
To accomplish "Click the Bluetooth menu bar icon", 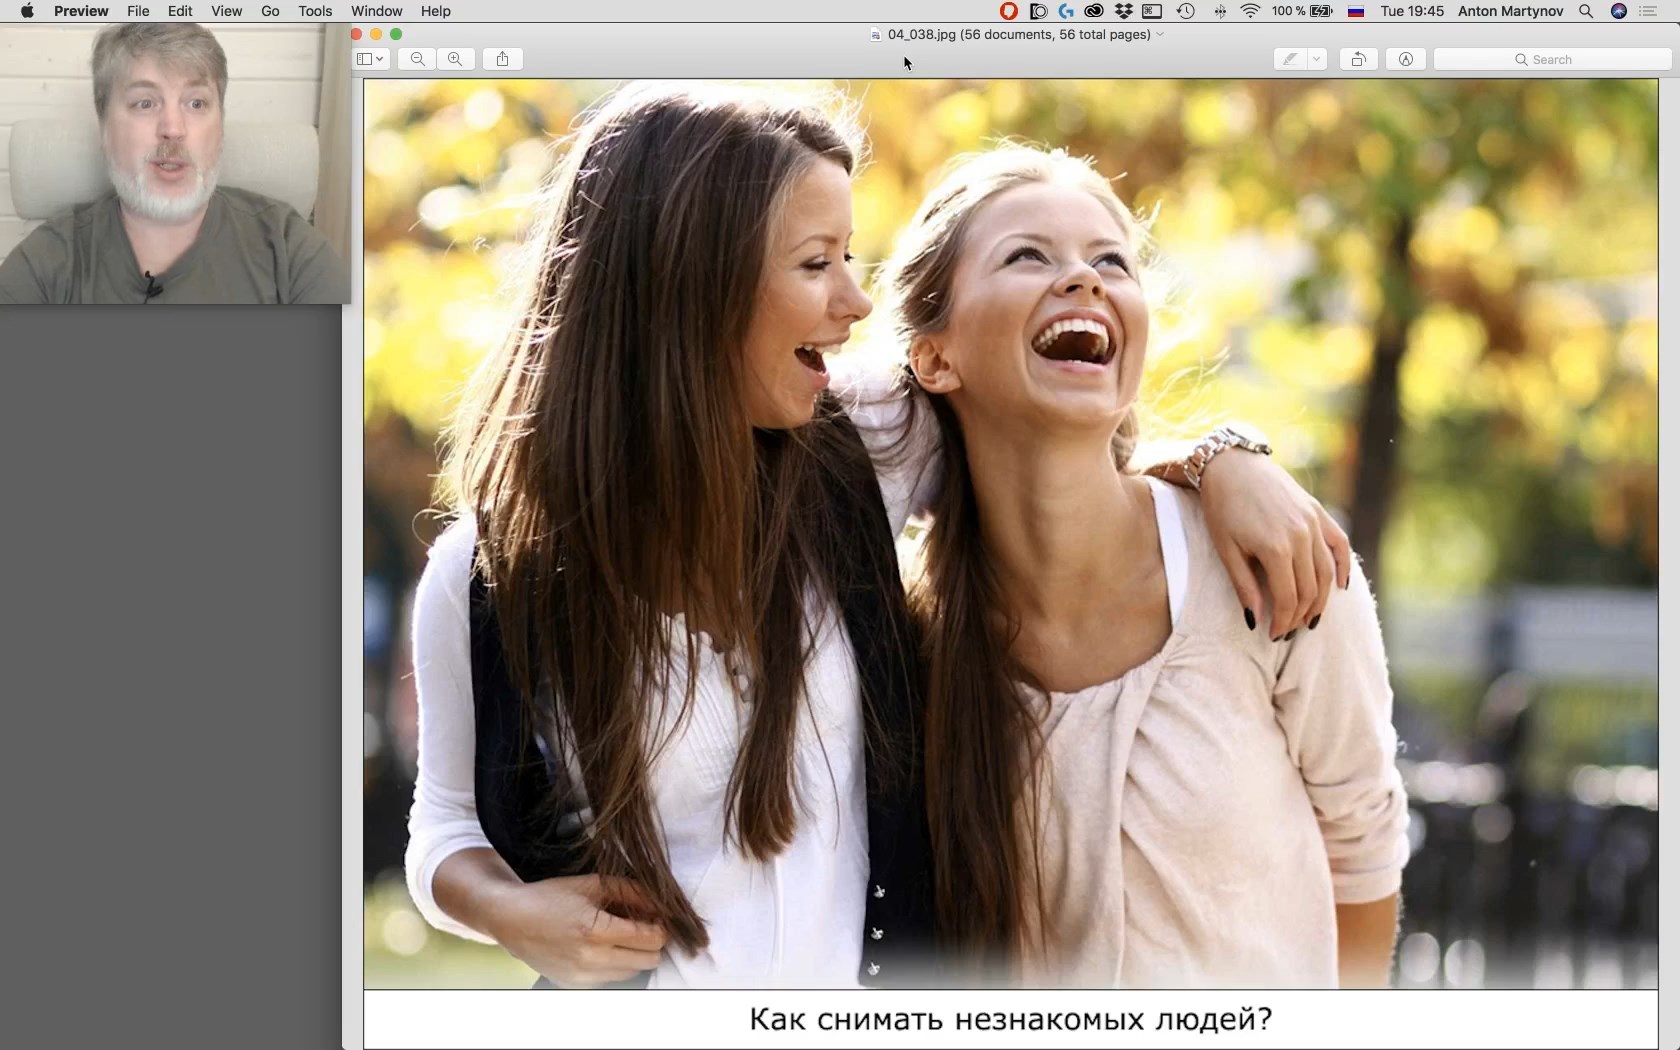I will [1219, 11].
